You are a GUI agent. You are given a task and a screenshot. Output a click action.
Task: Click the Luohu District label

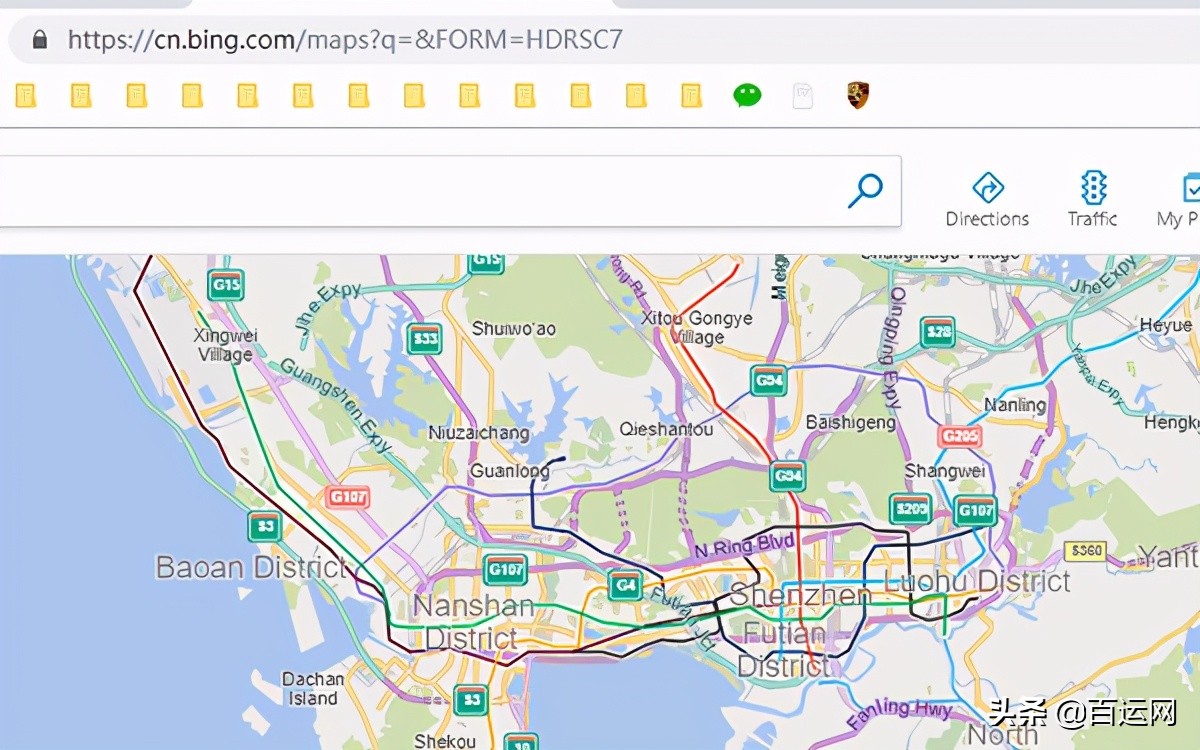pyautogui.click(x=978, y=581)
